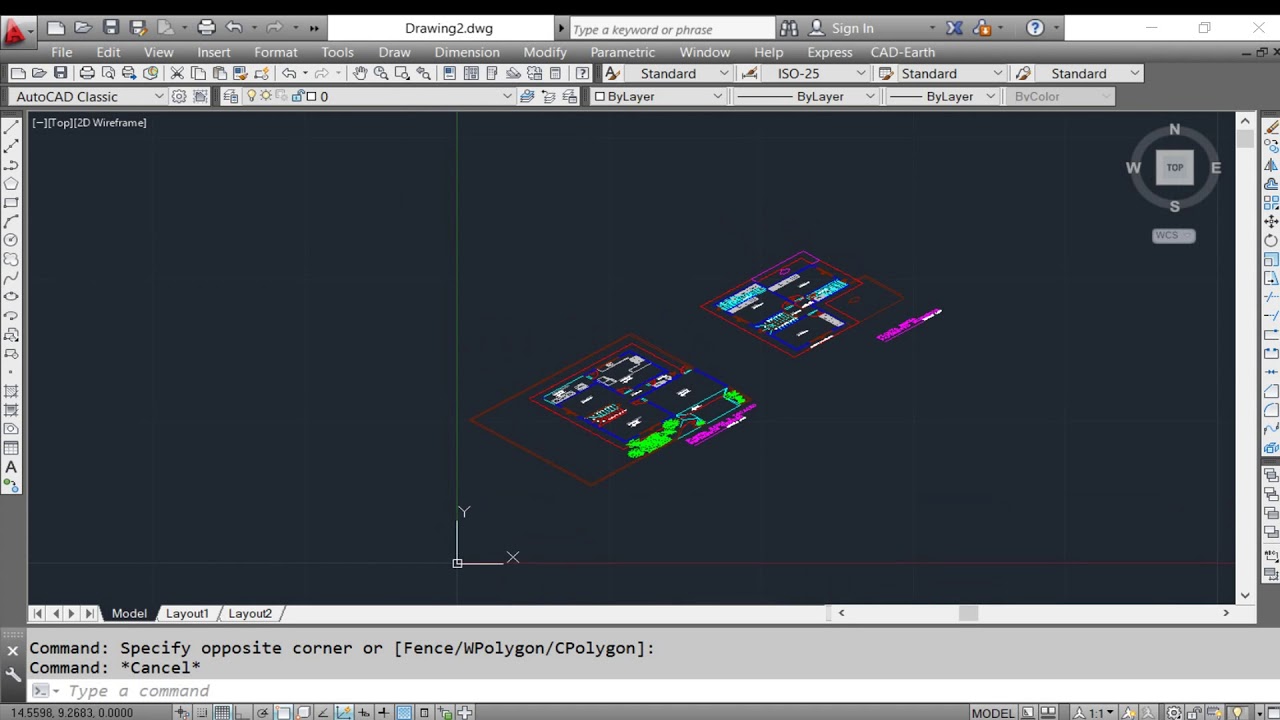Viewport: 1280px width, 720px height.
Task: Toggle Ortho mode in status bar
Action: coord(242,712)
